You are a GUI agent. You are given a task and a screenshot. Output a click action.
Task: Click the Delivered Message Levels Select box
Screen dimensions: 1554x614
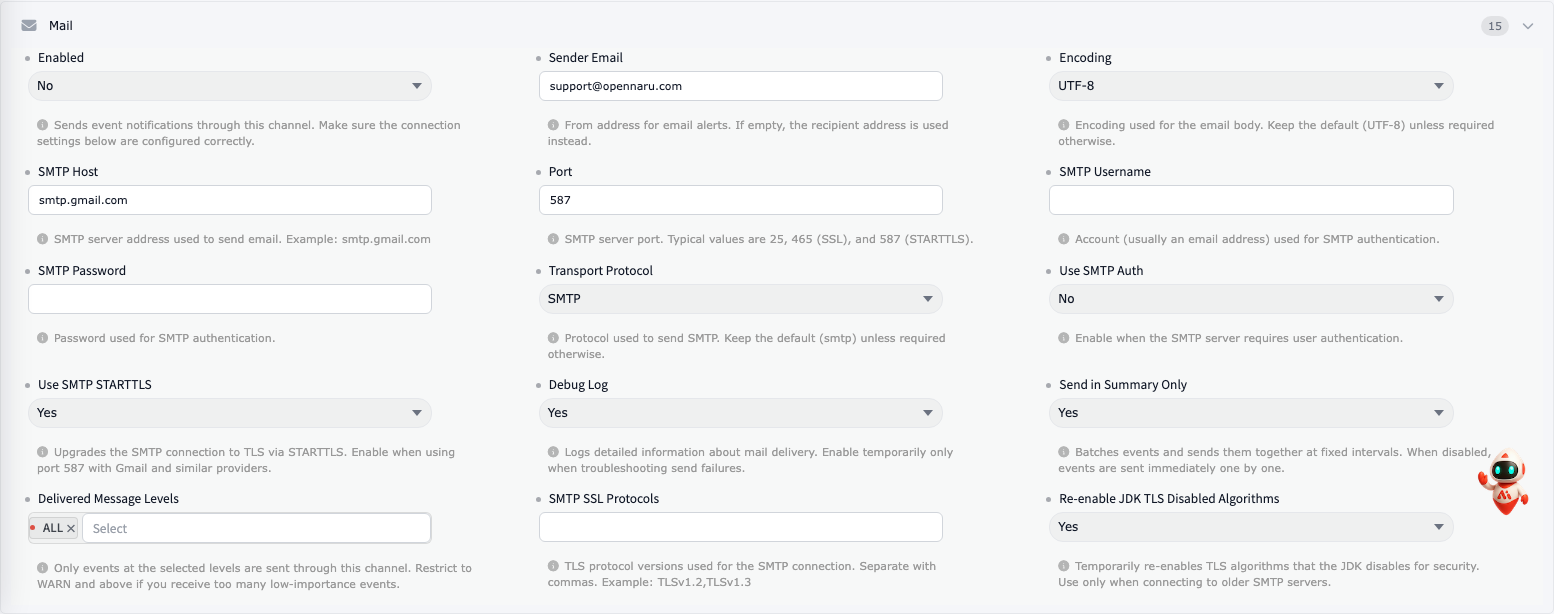(x=256, y=528)
